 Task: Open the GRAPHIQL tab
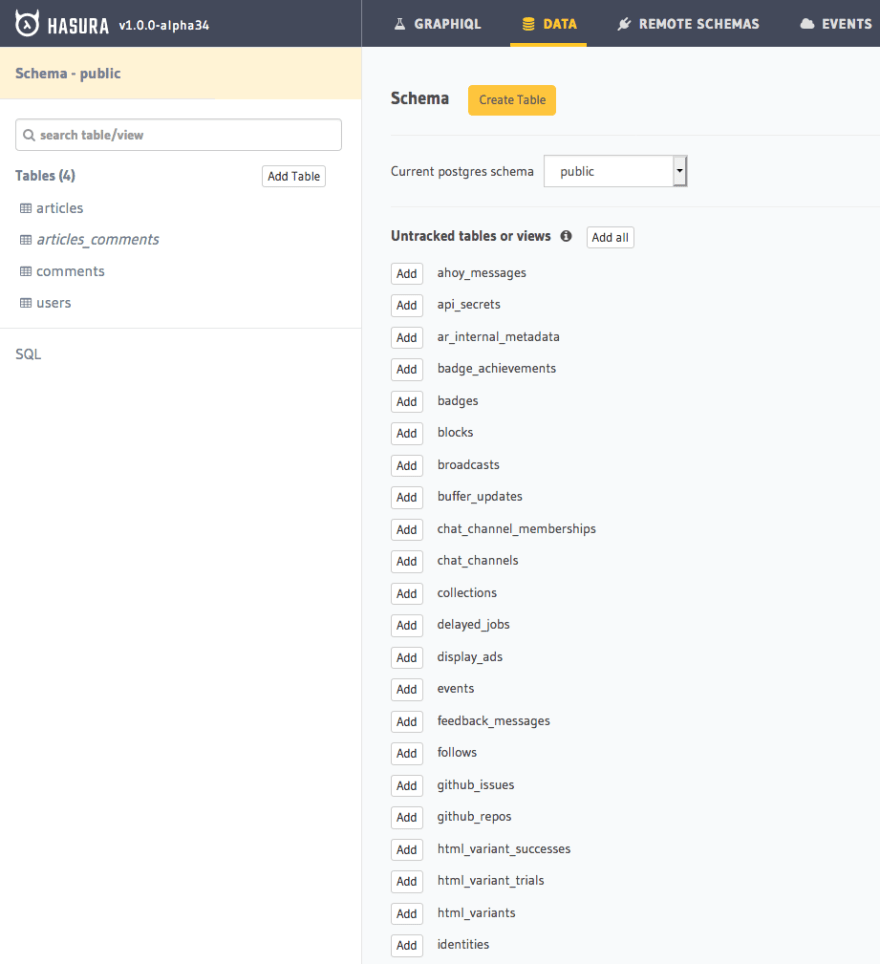point(437,24)
